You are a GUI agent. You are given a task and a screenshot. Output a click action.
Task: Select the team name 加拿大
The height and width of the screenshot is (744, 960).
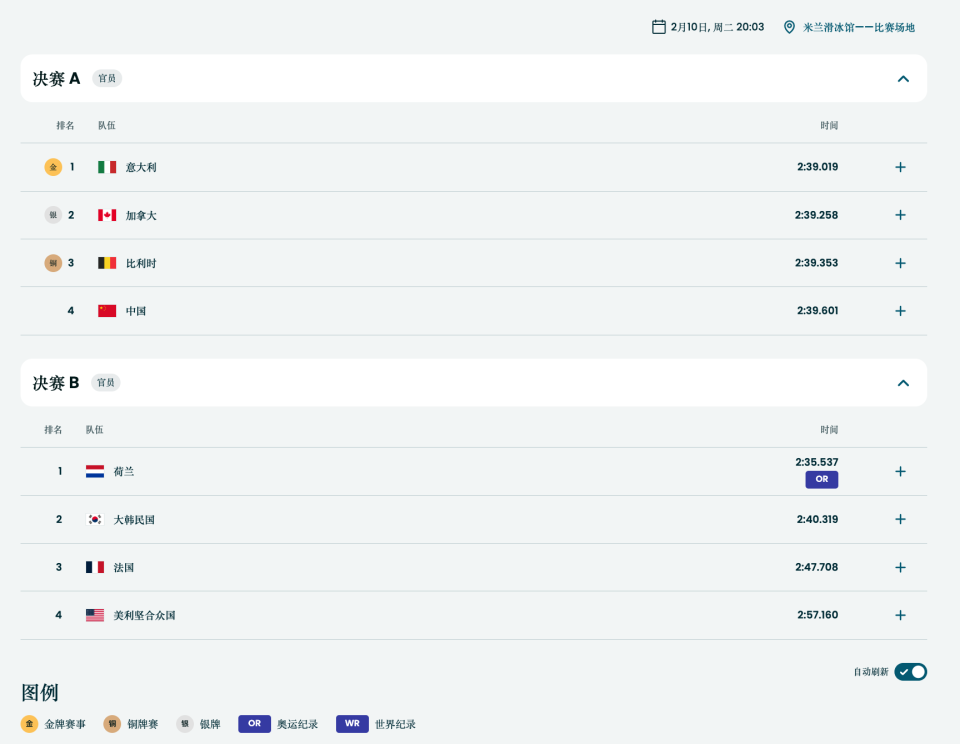pyautogui.click(x=141, y=216)
